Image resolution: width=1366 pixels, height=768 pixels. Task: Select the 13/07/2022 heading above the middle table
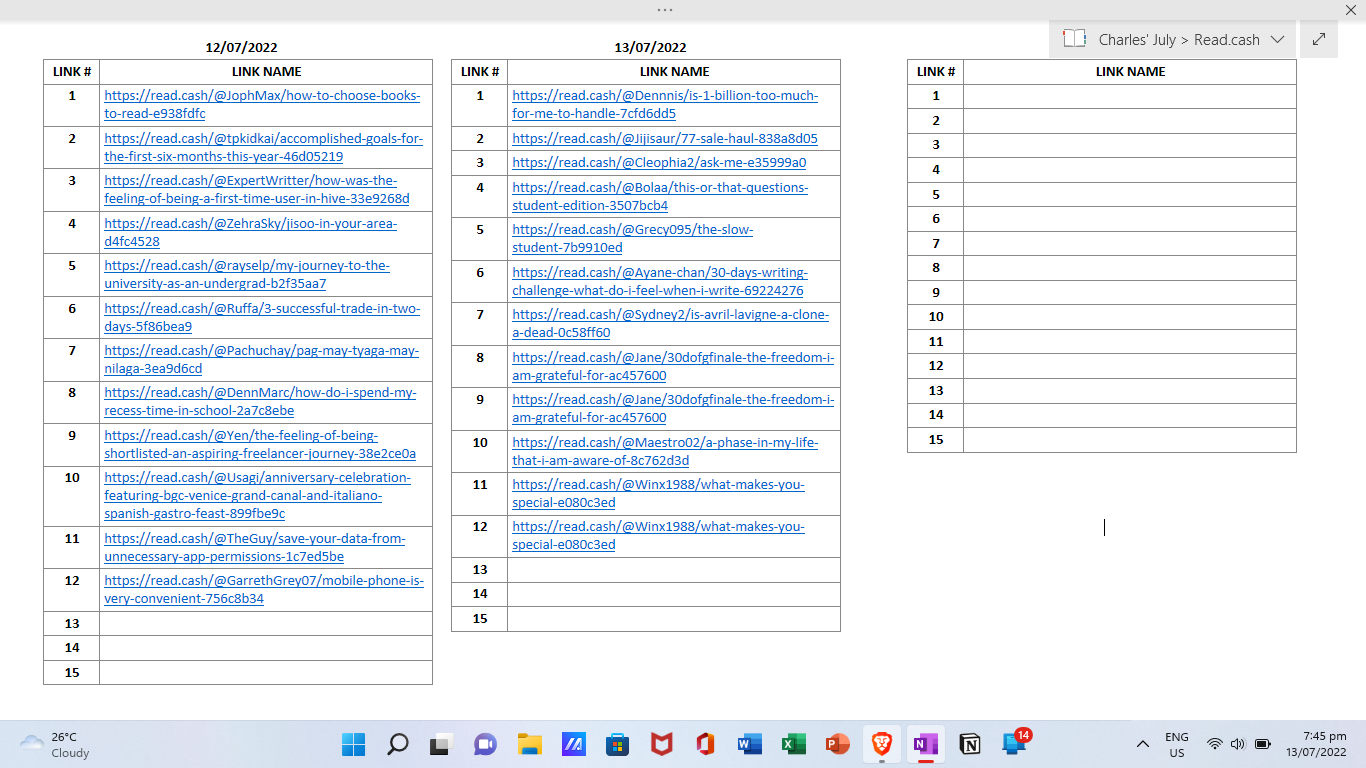click(650, 47)
